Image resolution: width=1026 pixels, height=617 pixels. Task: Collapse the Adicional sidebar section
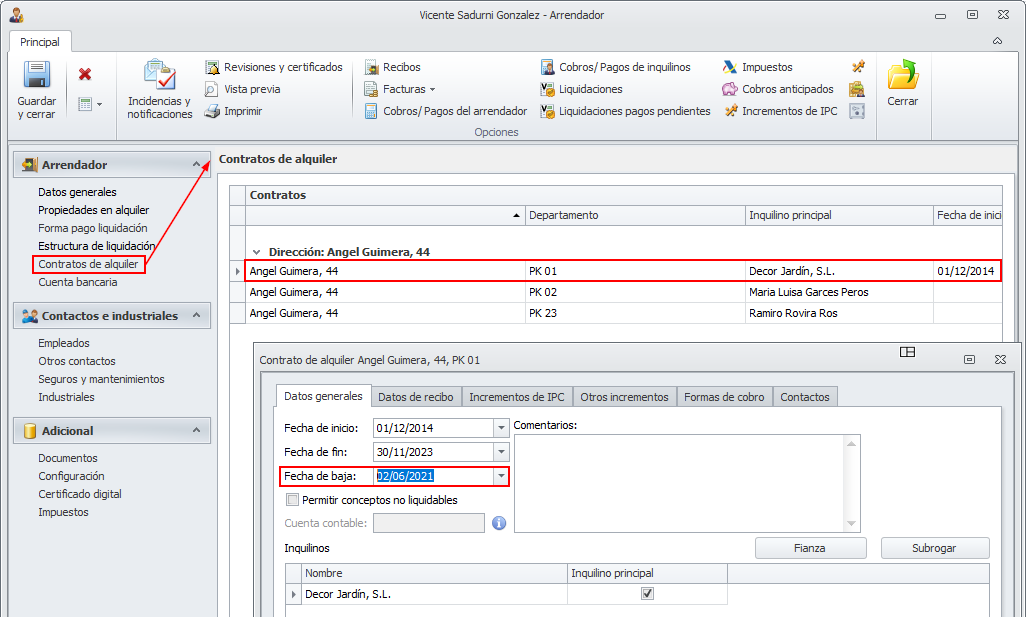196,431
